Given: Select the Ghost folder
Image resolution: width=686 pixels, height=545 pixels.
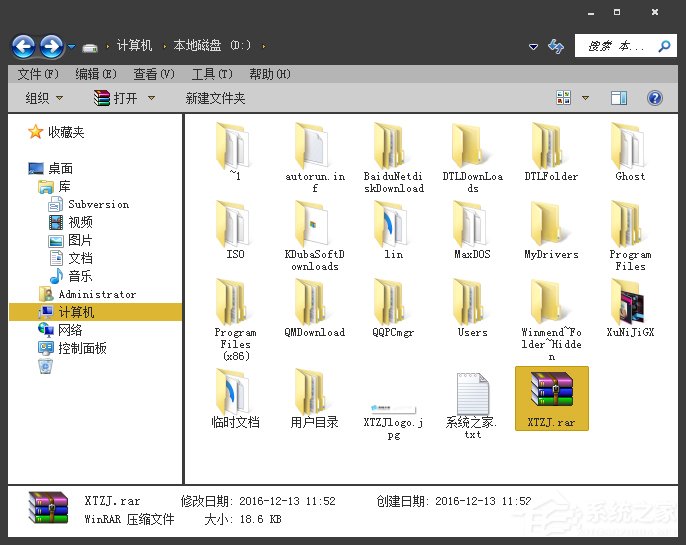Looking at the screenshot, I should pos(630,151).
